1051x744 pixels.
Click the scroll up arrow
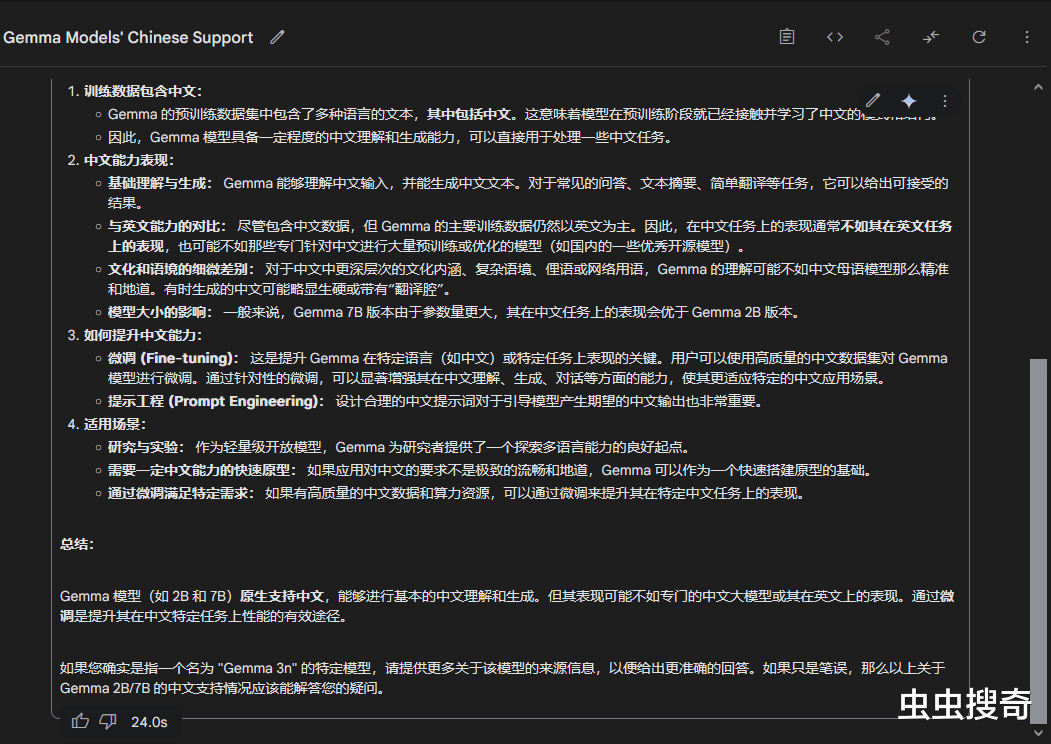[1038, 87]
